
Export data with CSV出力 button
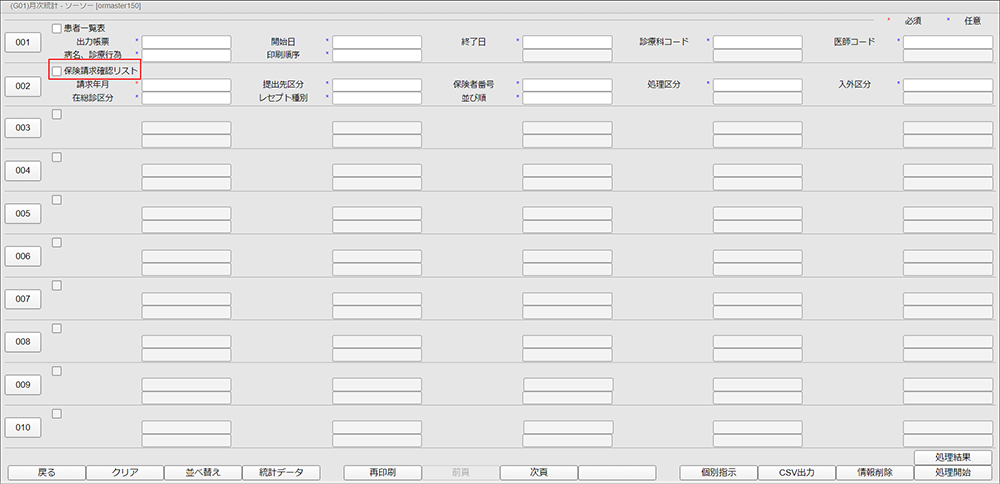(x=796, y=472)
